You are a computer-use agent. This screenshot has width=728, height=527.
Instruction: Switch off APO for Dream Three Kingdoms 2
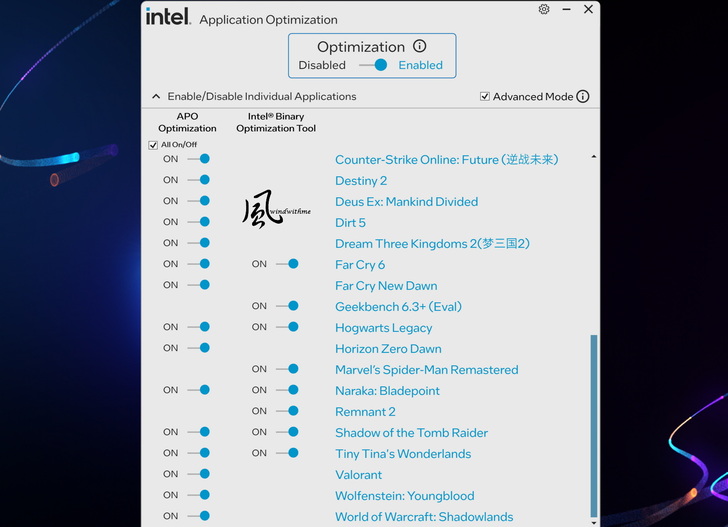tap(198, 242)
